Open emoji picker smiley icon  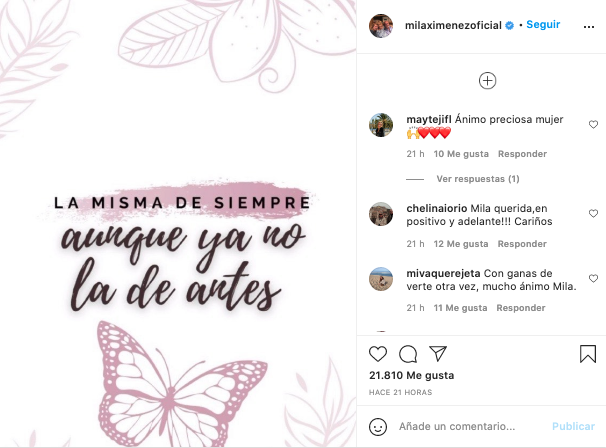[378, 427]
